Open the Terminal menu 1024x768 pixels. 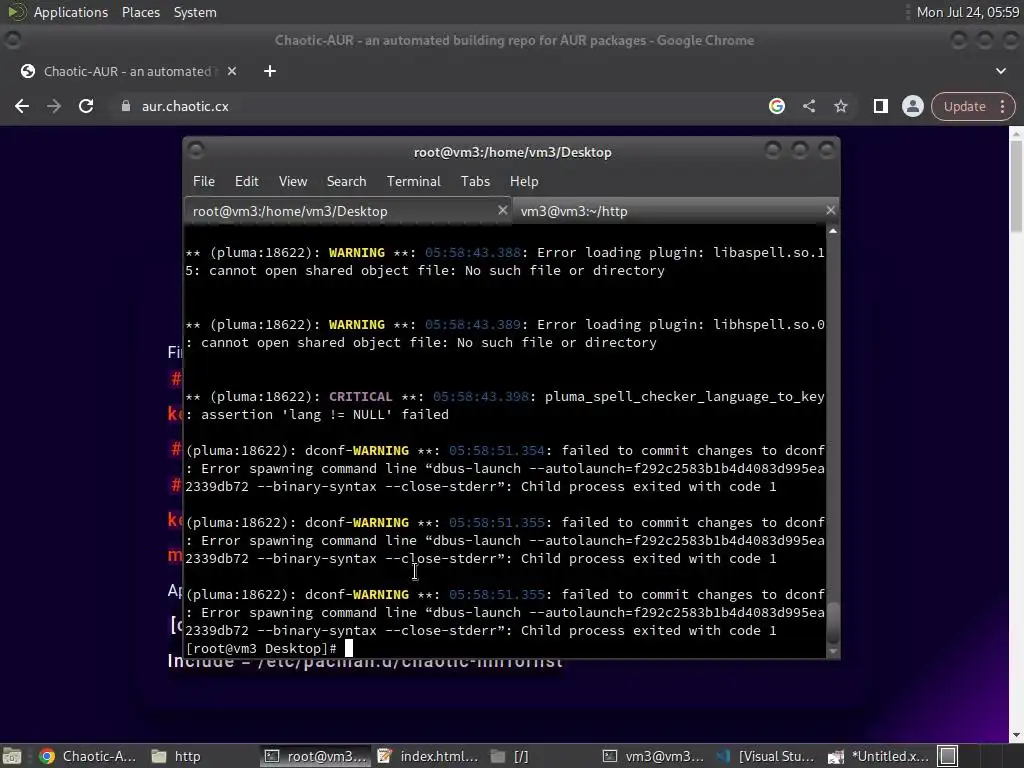[x=413, y=181]
